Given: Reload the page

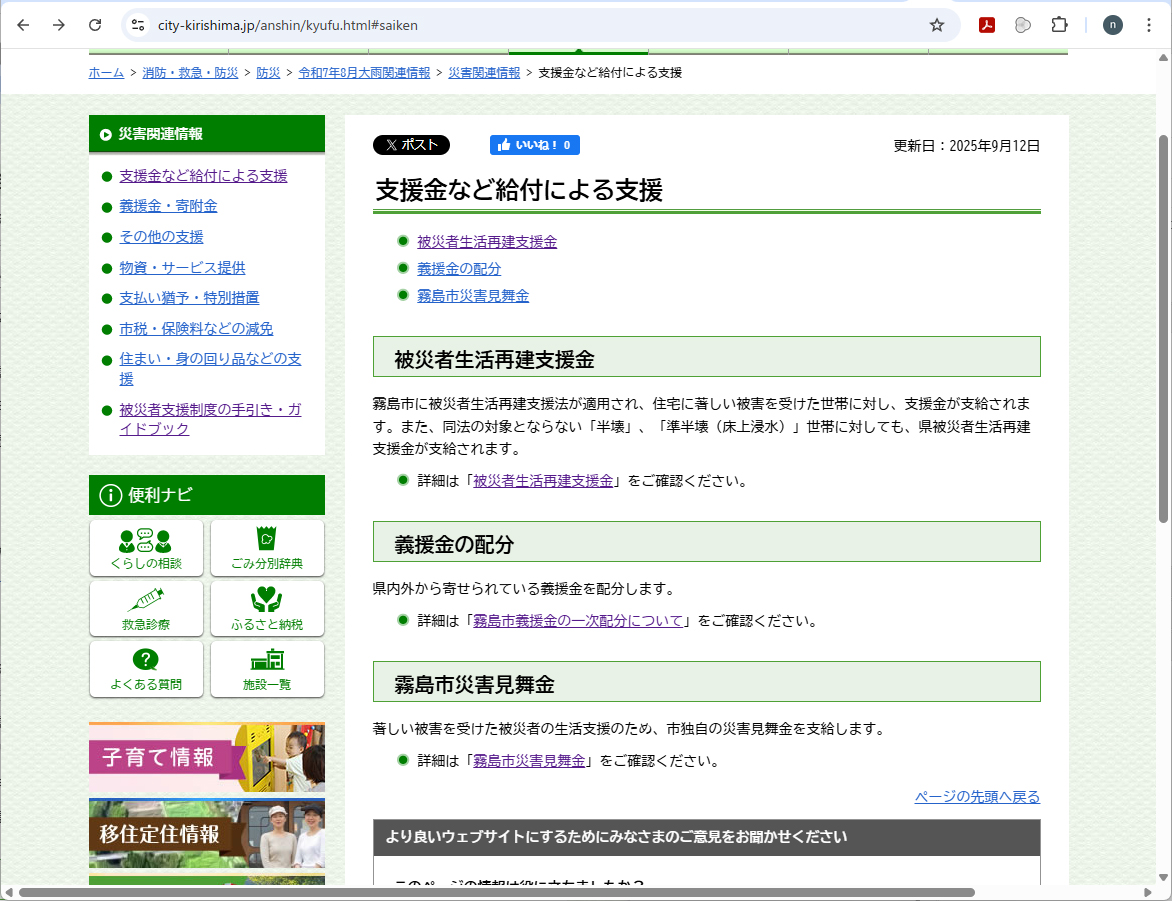Looking at the screenshot, I should [95, 25].
